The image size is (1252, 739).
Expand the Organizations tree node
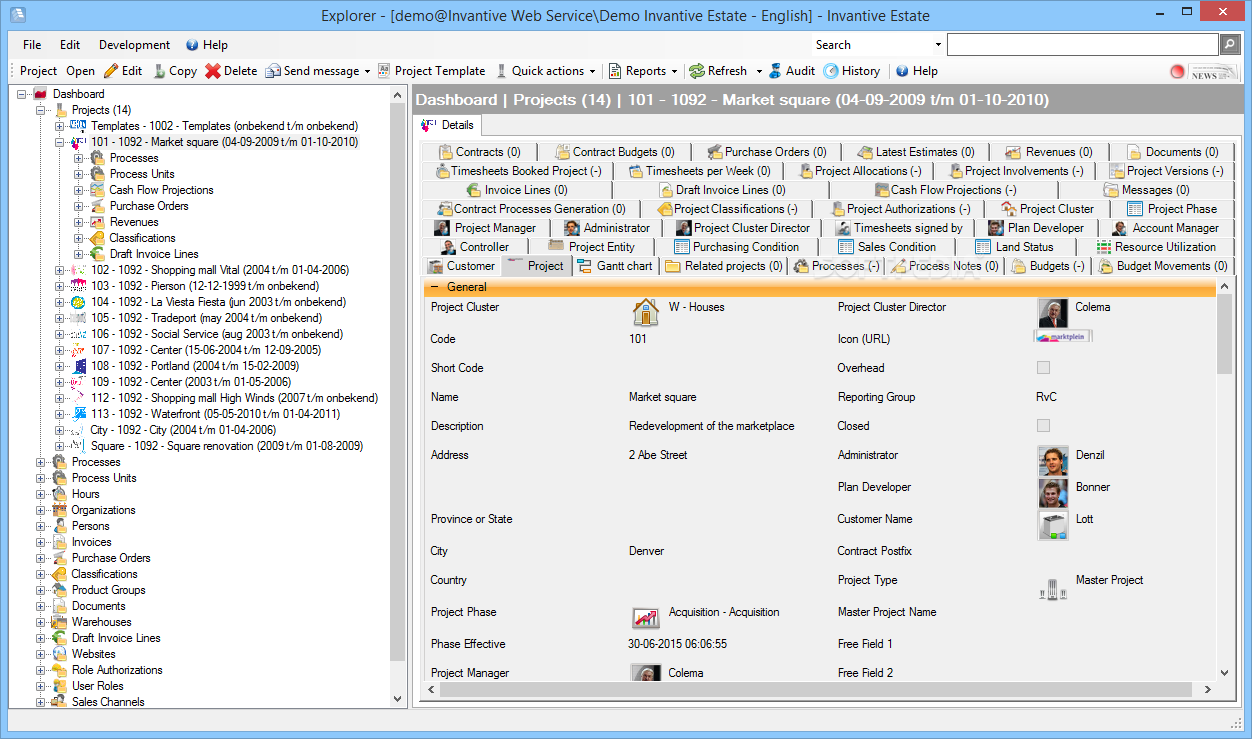coord(41,510)
